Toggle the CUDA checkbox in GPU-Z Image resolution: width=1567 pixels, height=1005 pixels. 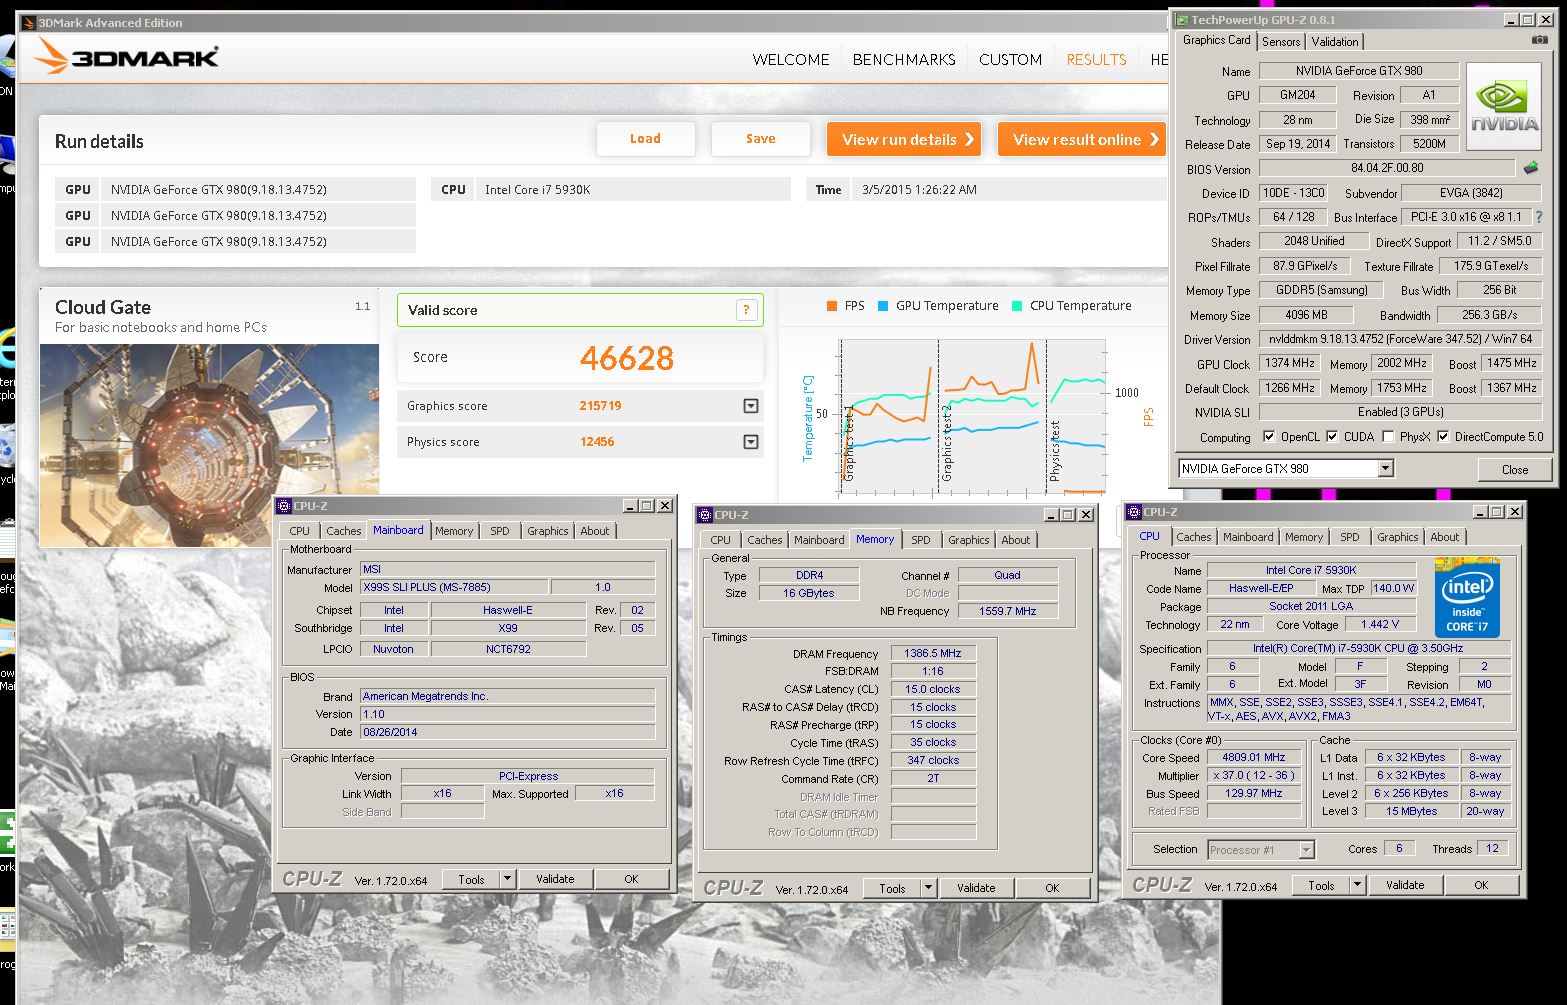(x=1332, y=437)
